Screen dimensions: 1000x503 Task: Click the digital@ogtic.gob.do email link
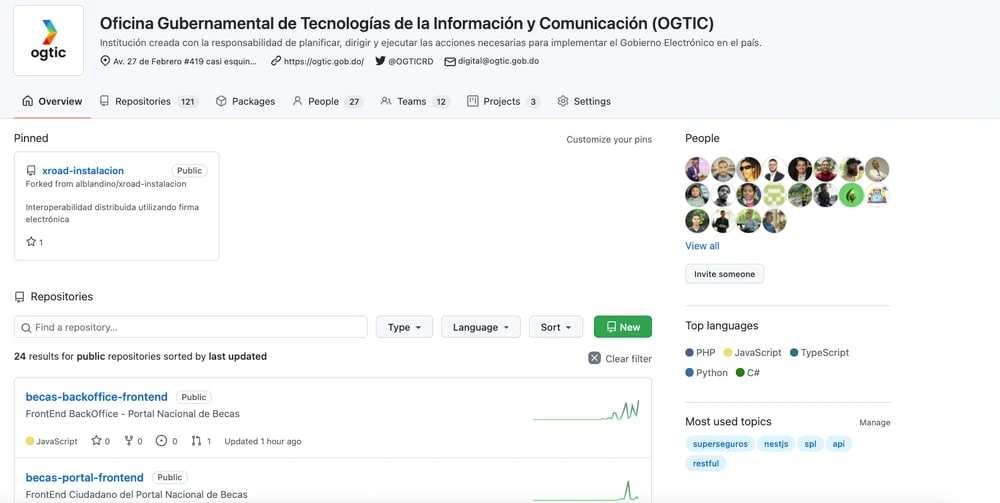[x=499, y=61]
